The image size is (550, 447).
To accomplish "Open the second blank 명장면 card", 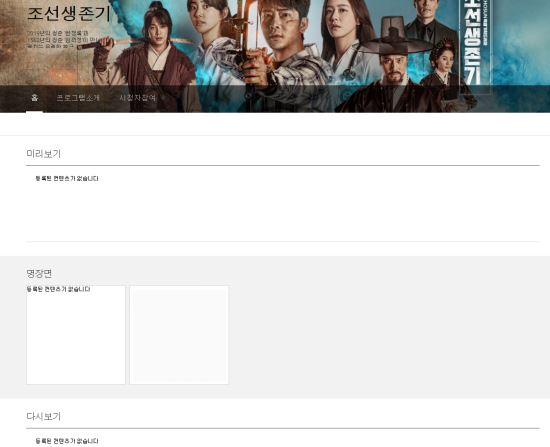I will [x=179, y=335].
